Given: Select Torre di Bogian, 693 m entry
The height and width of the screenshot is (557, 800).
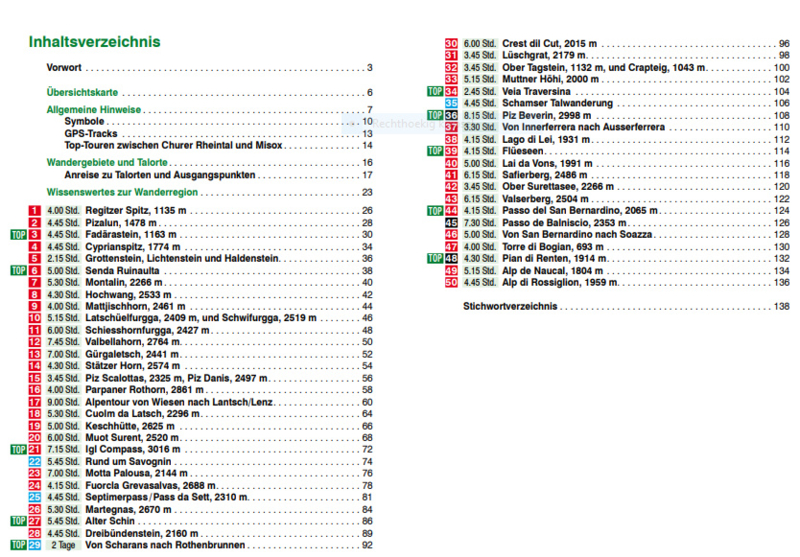Looking at the screenshot, I should click(x=553, y=247).
